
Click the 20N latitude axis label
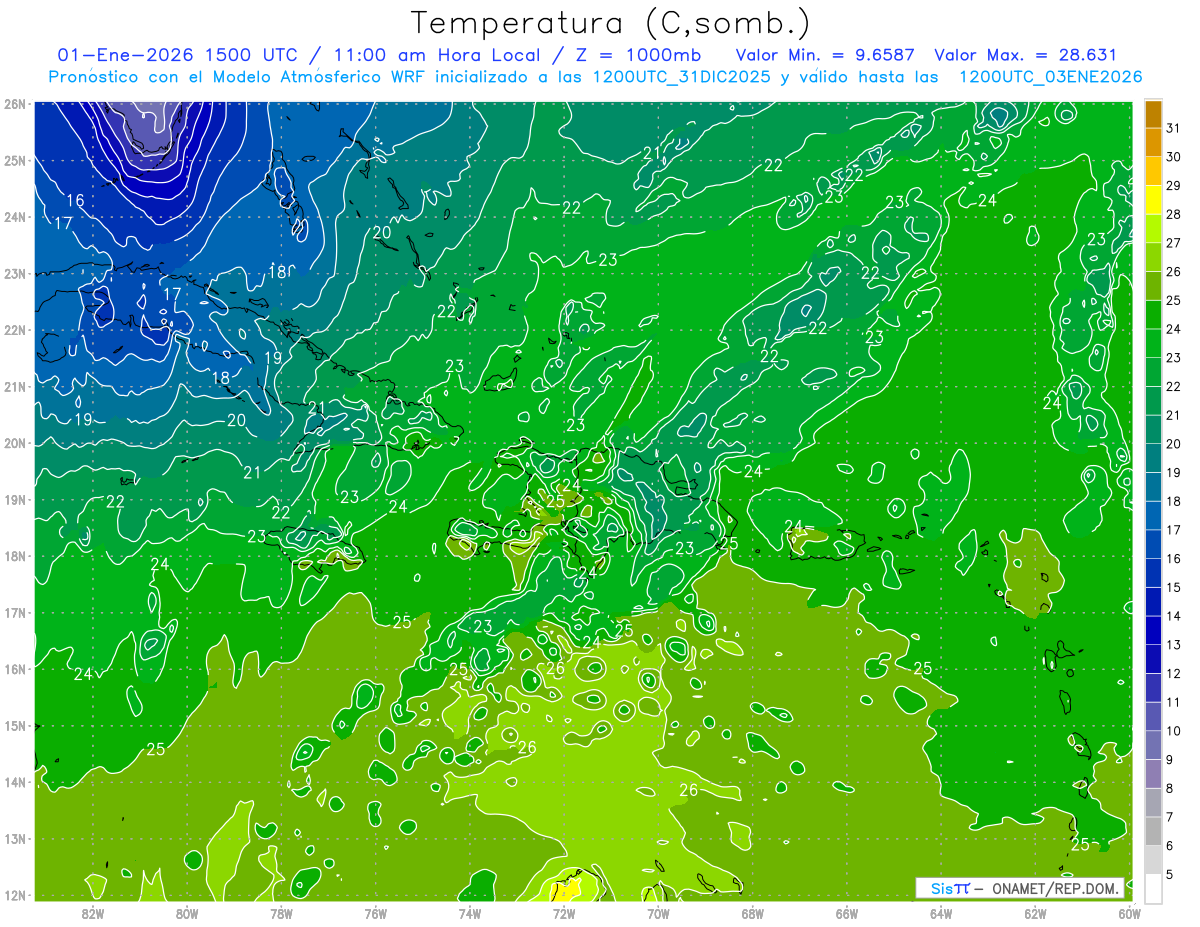click(14, 443)
